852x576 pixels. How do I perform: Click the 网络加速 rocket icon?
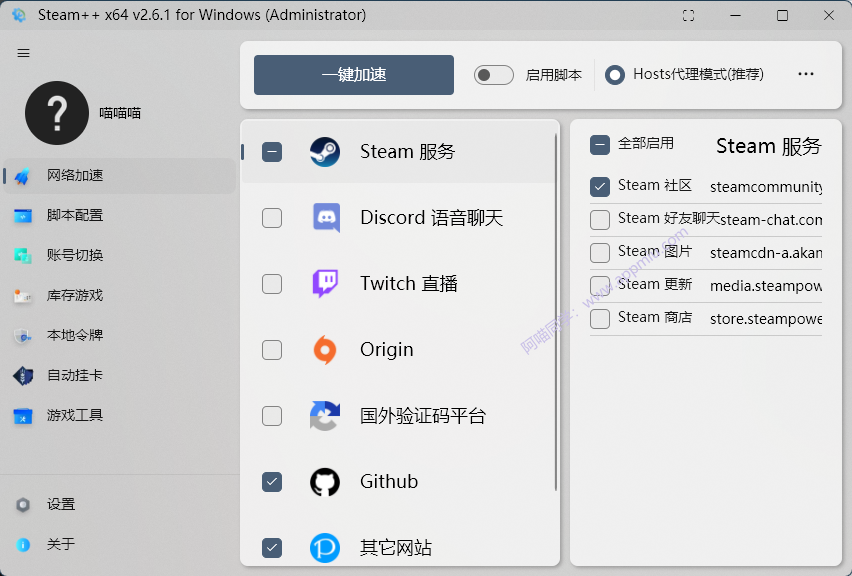click(23, 176)
